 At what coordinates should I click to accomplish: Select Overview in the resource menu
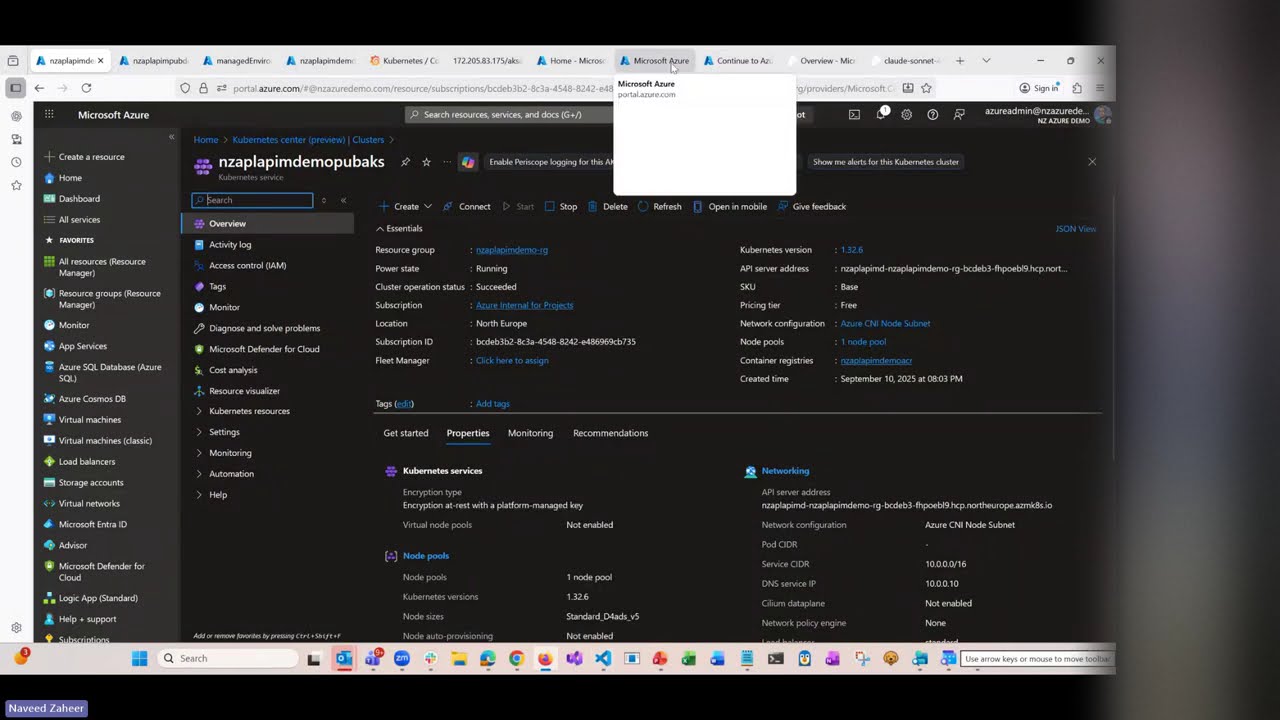click(268, 224)
